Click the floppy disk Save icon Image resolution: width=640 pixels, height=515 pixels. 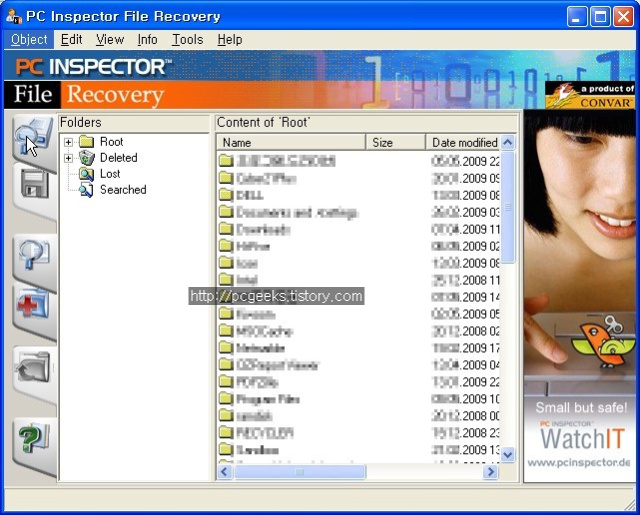click(x=35, y=184)
